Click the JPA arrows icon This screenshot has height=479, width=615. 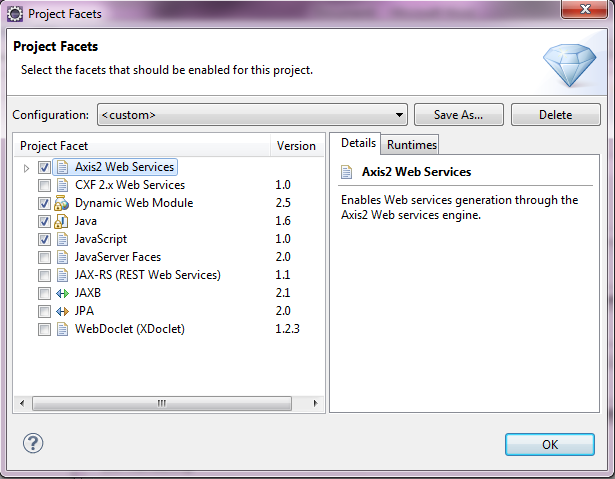pos(62,311)
